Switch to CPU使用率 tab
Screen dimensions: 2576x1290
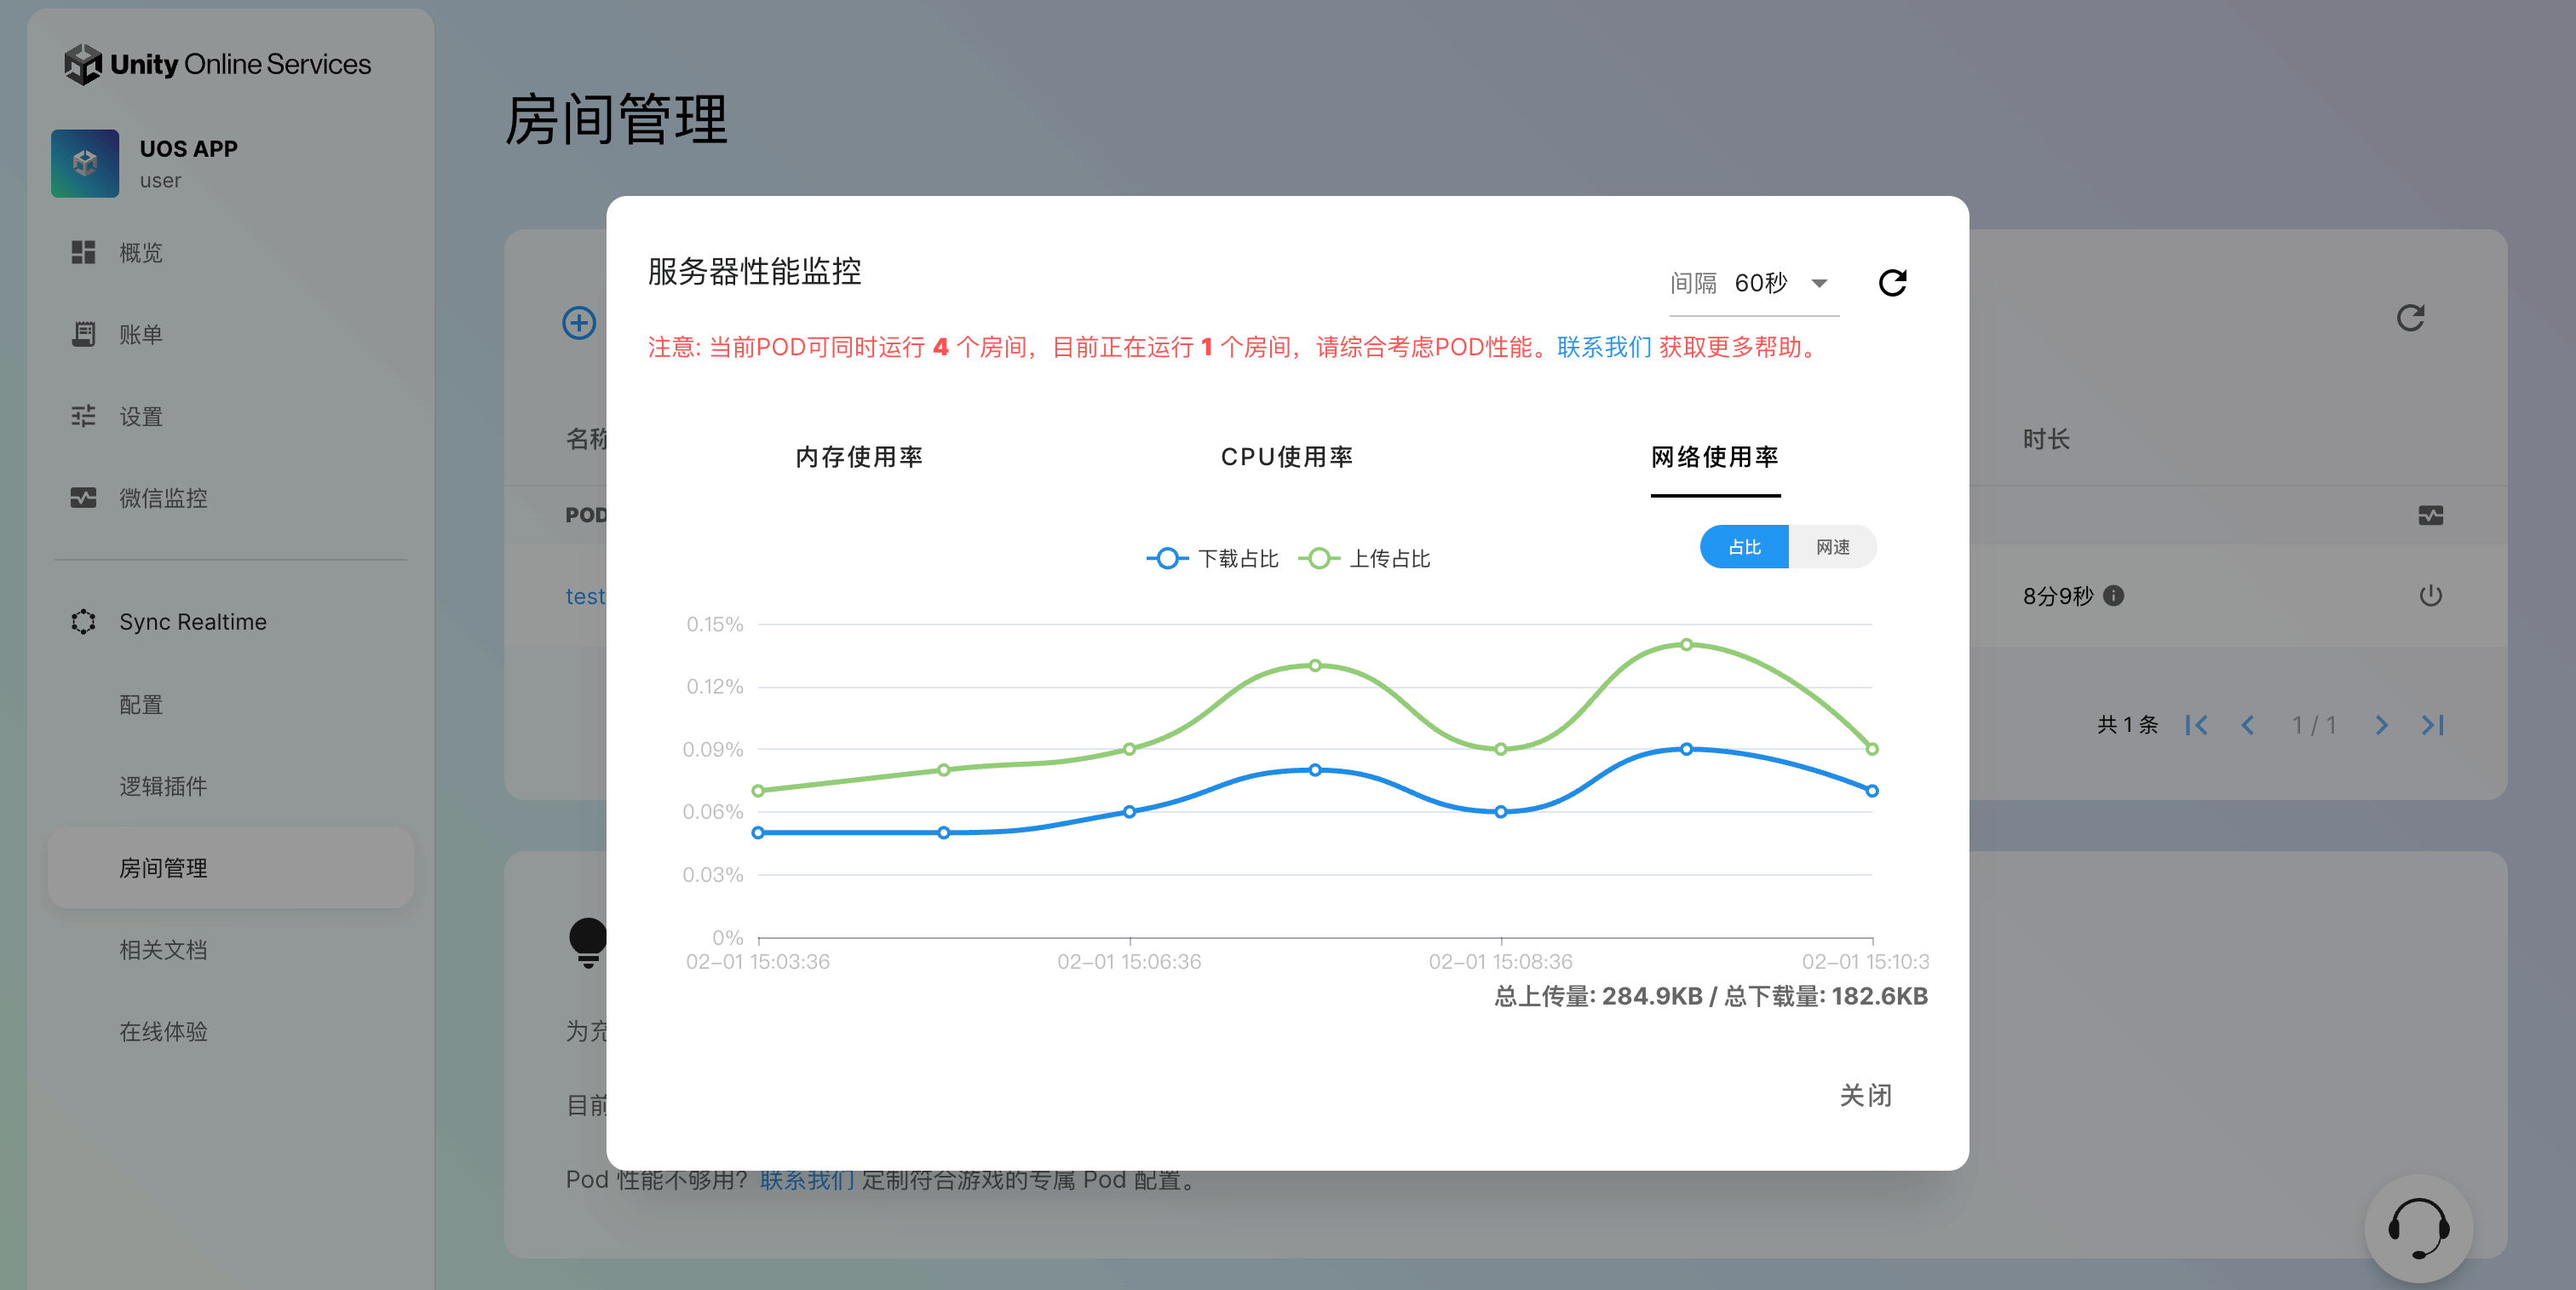click(1286, 457)
